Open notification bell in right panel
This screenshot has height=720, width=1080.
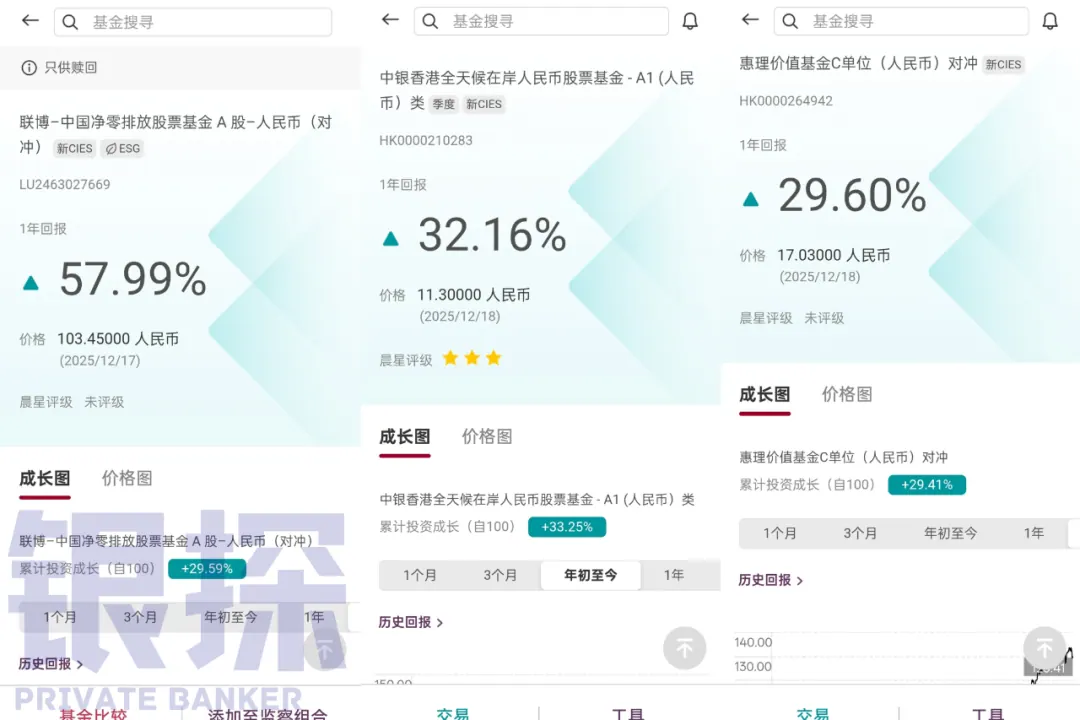pos(1050,21)
